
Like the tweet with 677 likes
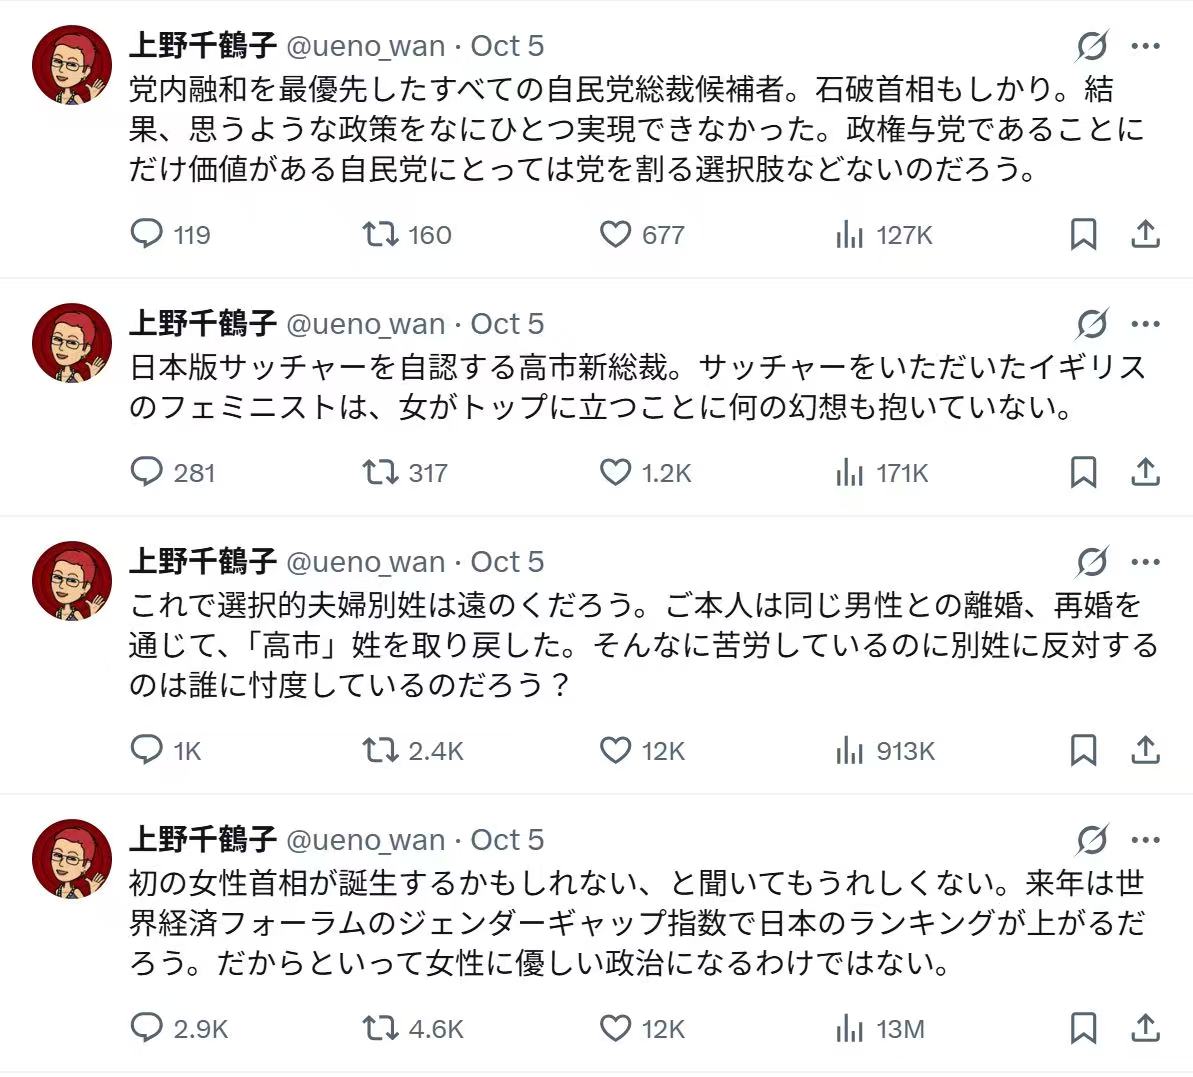[615, 234]
